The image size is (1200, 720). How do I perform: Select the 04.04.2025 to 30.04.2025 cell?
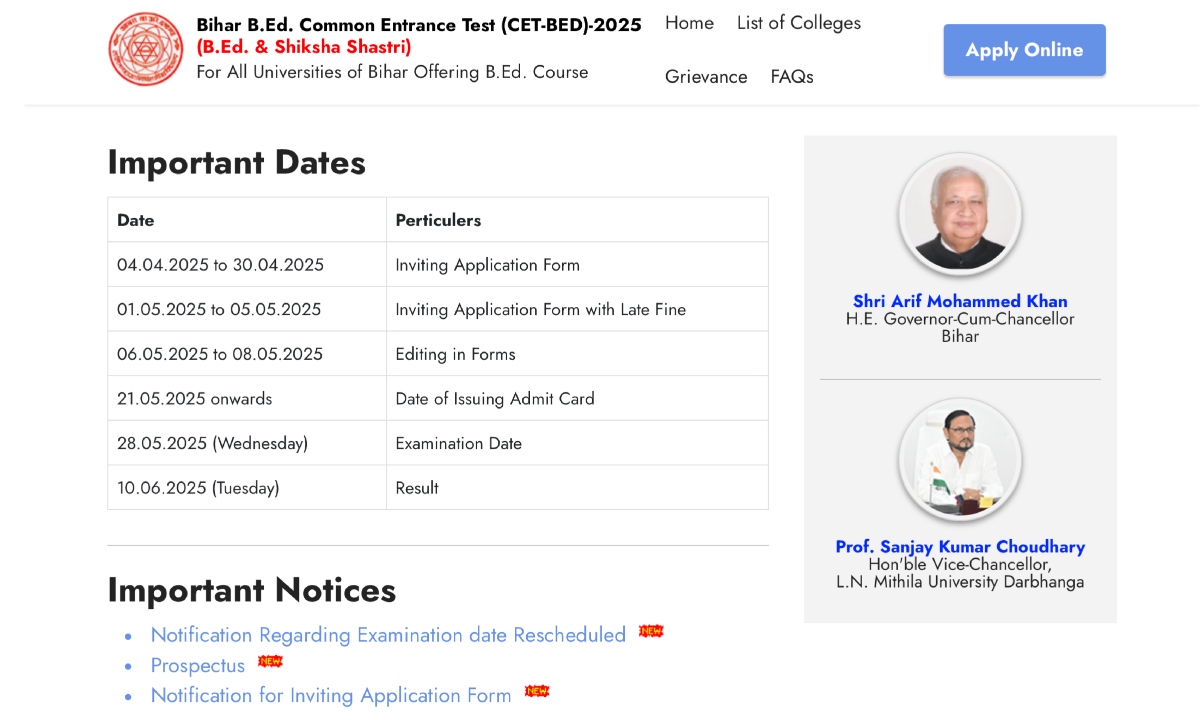coord(247,265)
